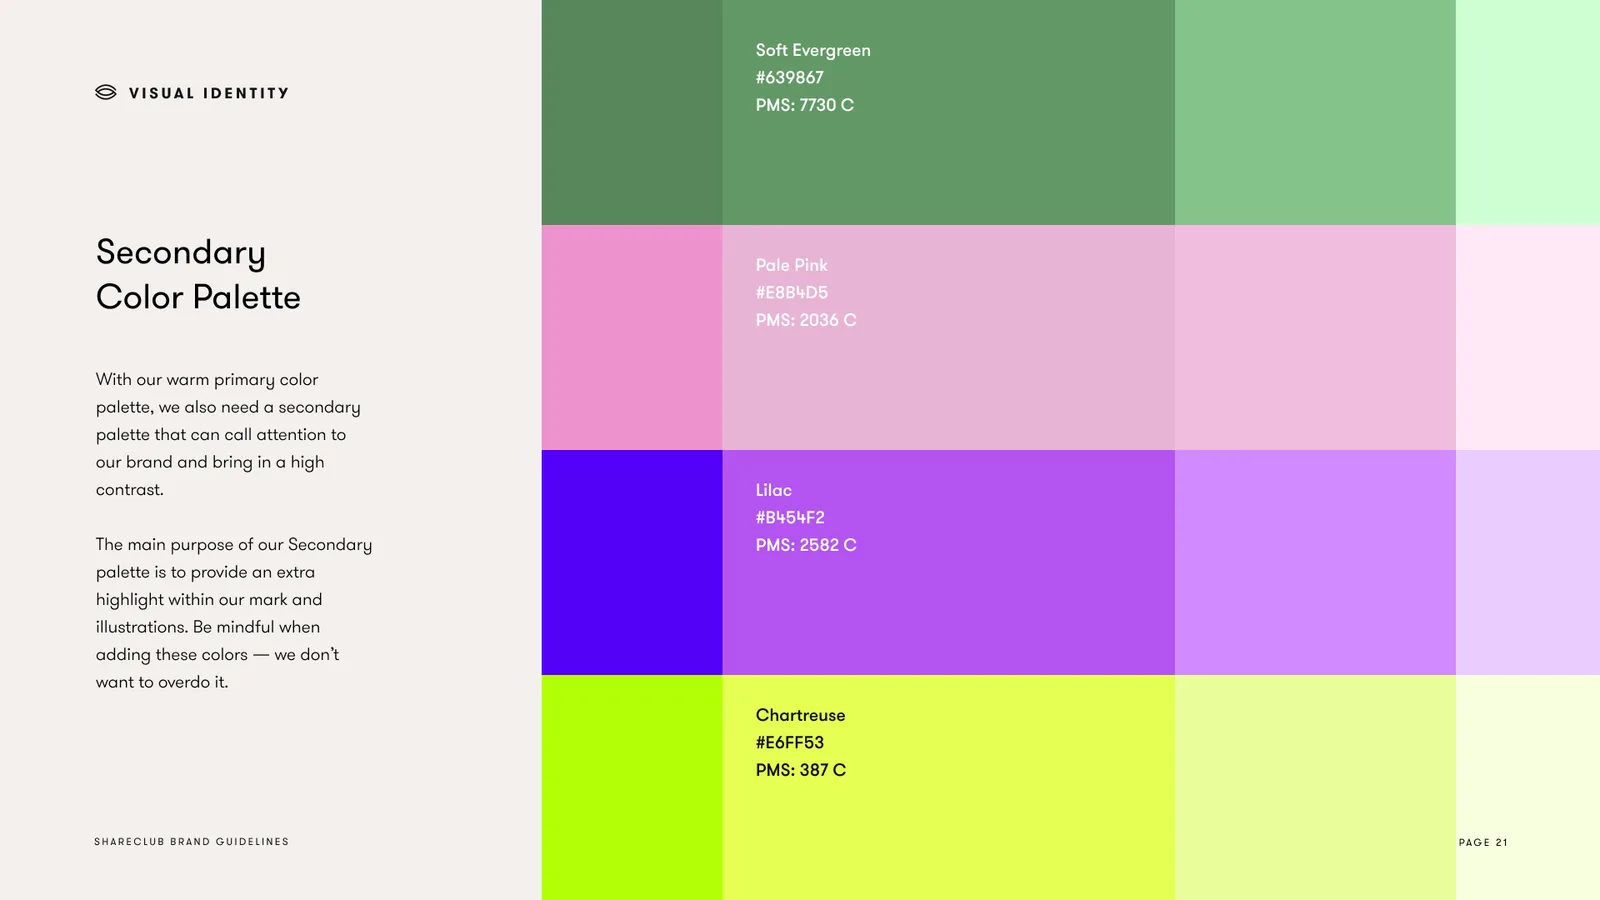Click the 'PMS: 2582 C' label
The width and height of the screenshot is (1600, 900).
pyautogui.click(x=806, y=545)
